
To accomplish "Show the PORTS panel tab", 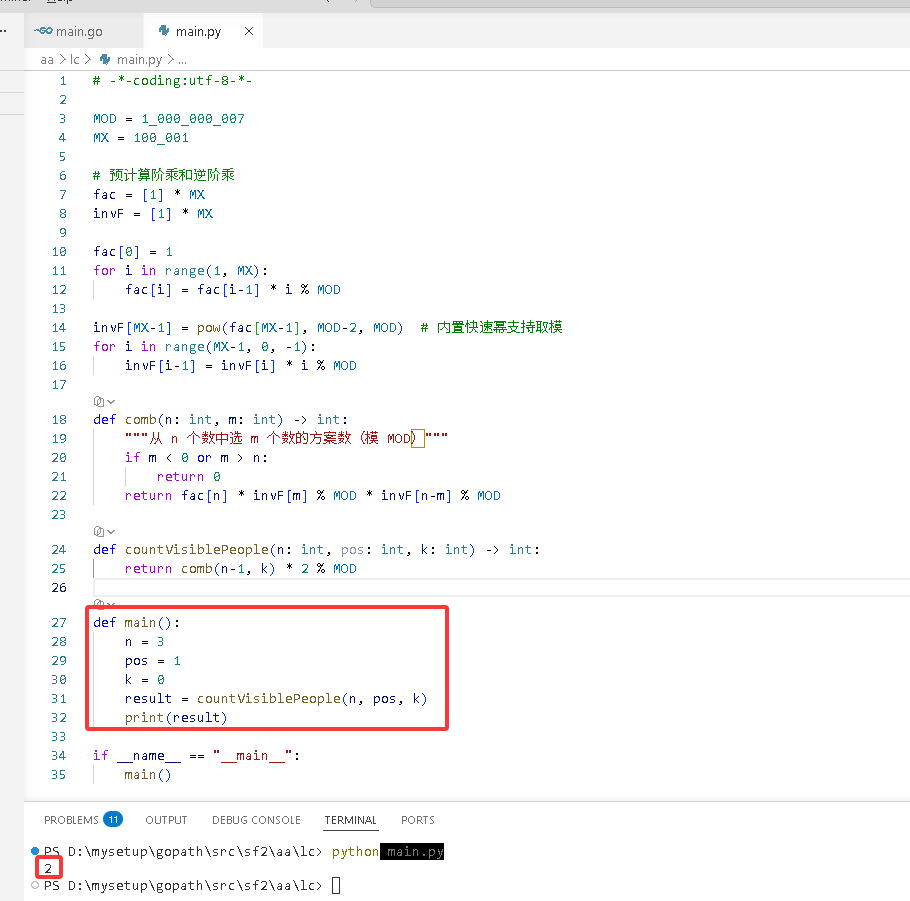I will (x=418, y=820).
